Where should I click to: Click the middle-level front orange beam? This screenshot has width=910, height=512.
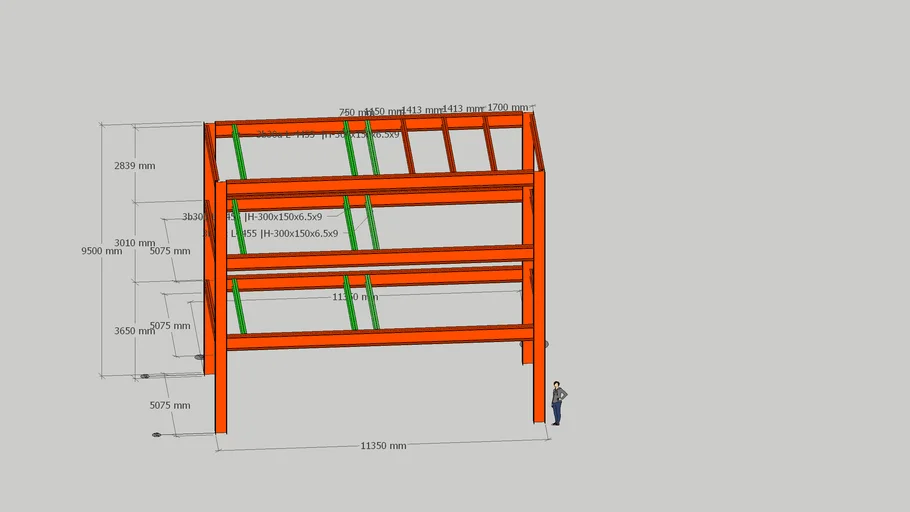[380, 257]
